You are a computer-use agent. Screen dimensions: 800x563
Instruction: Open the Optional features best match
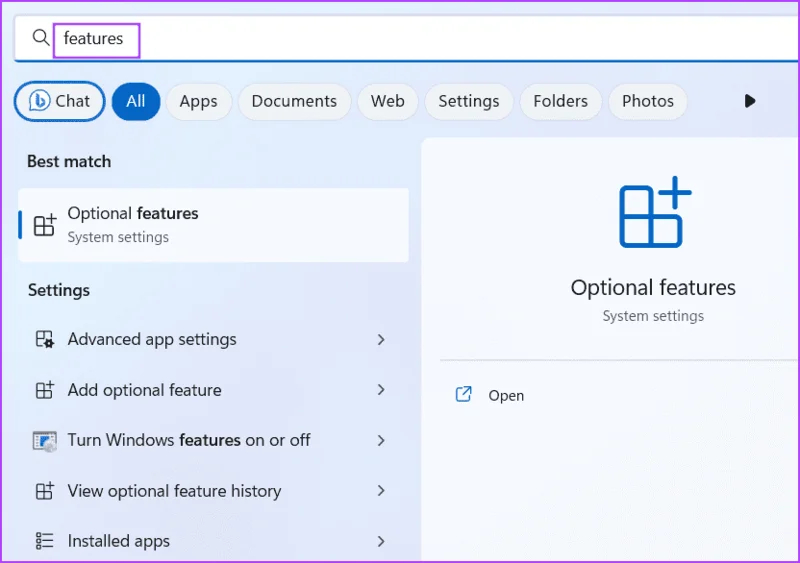[x=213, y=225]
